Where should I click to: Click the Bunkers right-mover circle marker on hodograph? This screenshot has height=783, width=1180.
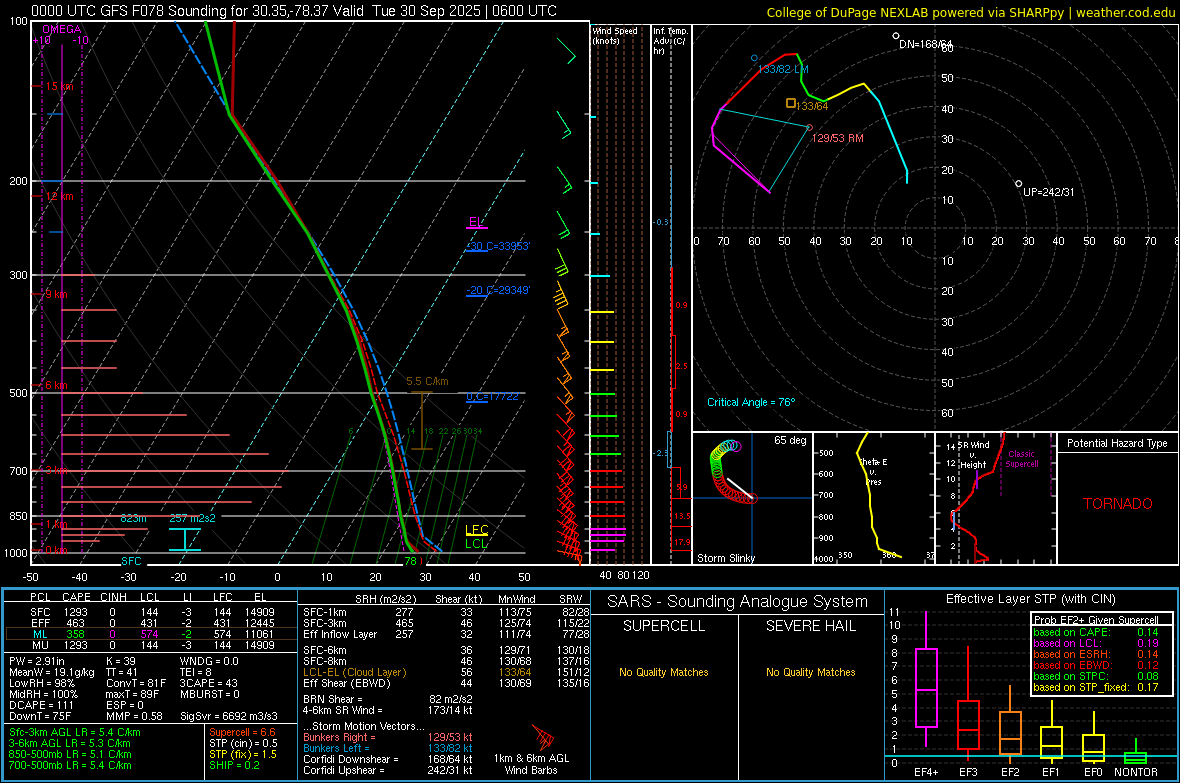tap(810, 128)
